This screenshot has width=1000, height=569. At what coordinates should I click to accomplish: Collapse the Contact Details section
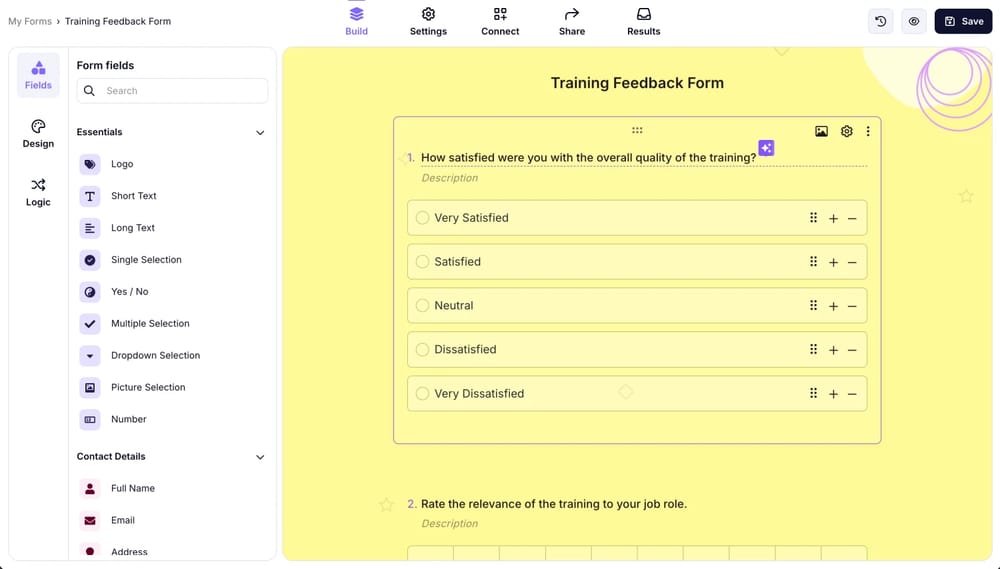pyautogui.click(x=260, y=457)
